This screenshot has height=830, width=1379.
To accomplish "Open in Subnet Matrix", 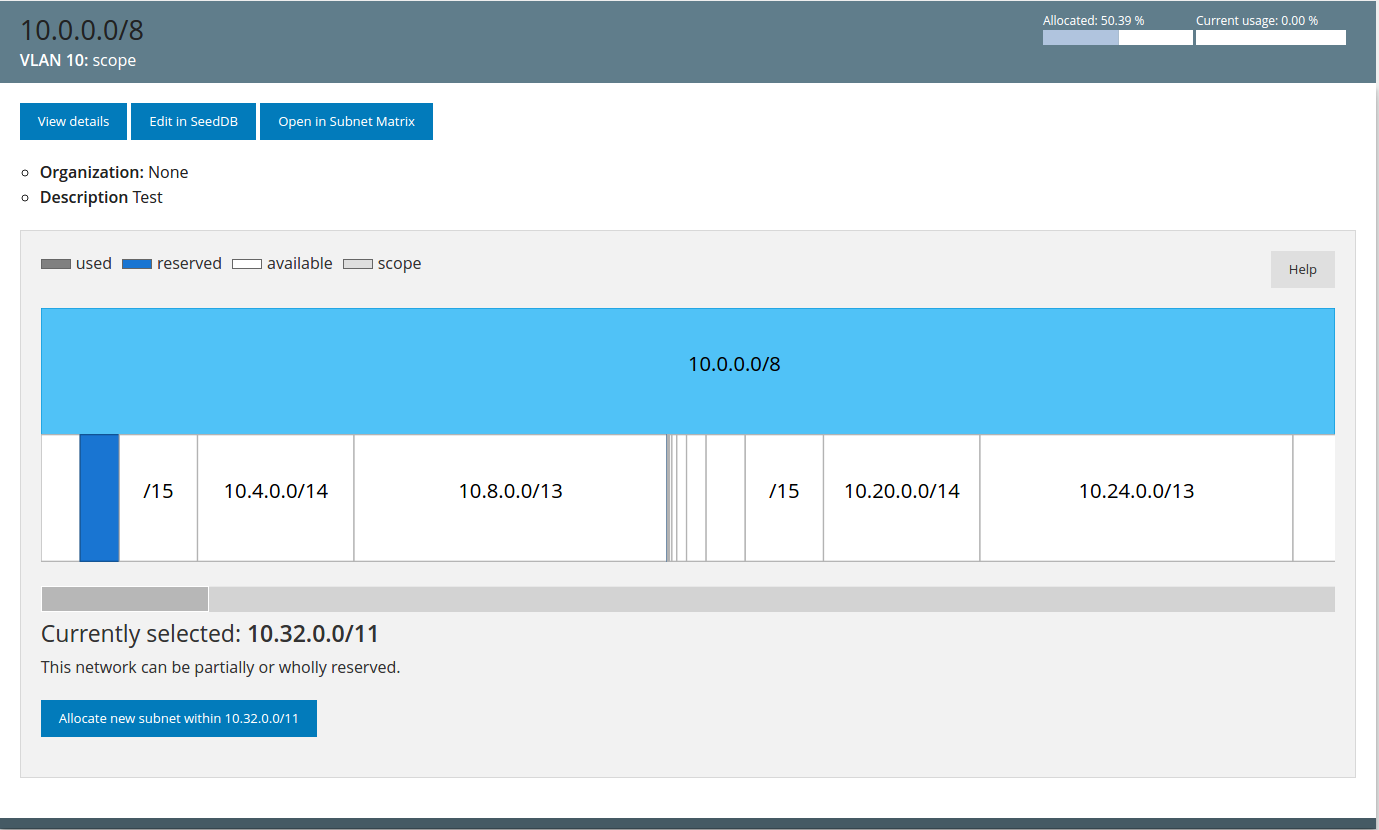I will pyautogui.click(x=346, y=122).
